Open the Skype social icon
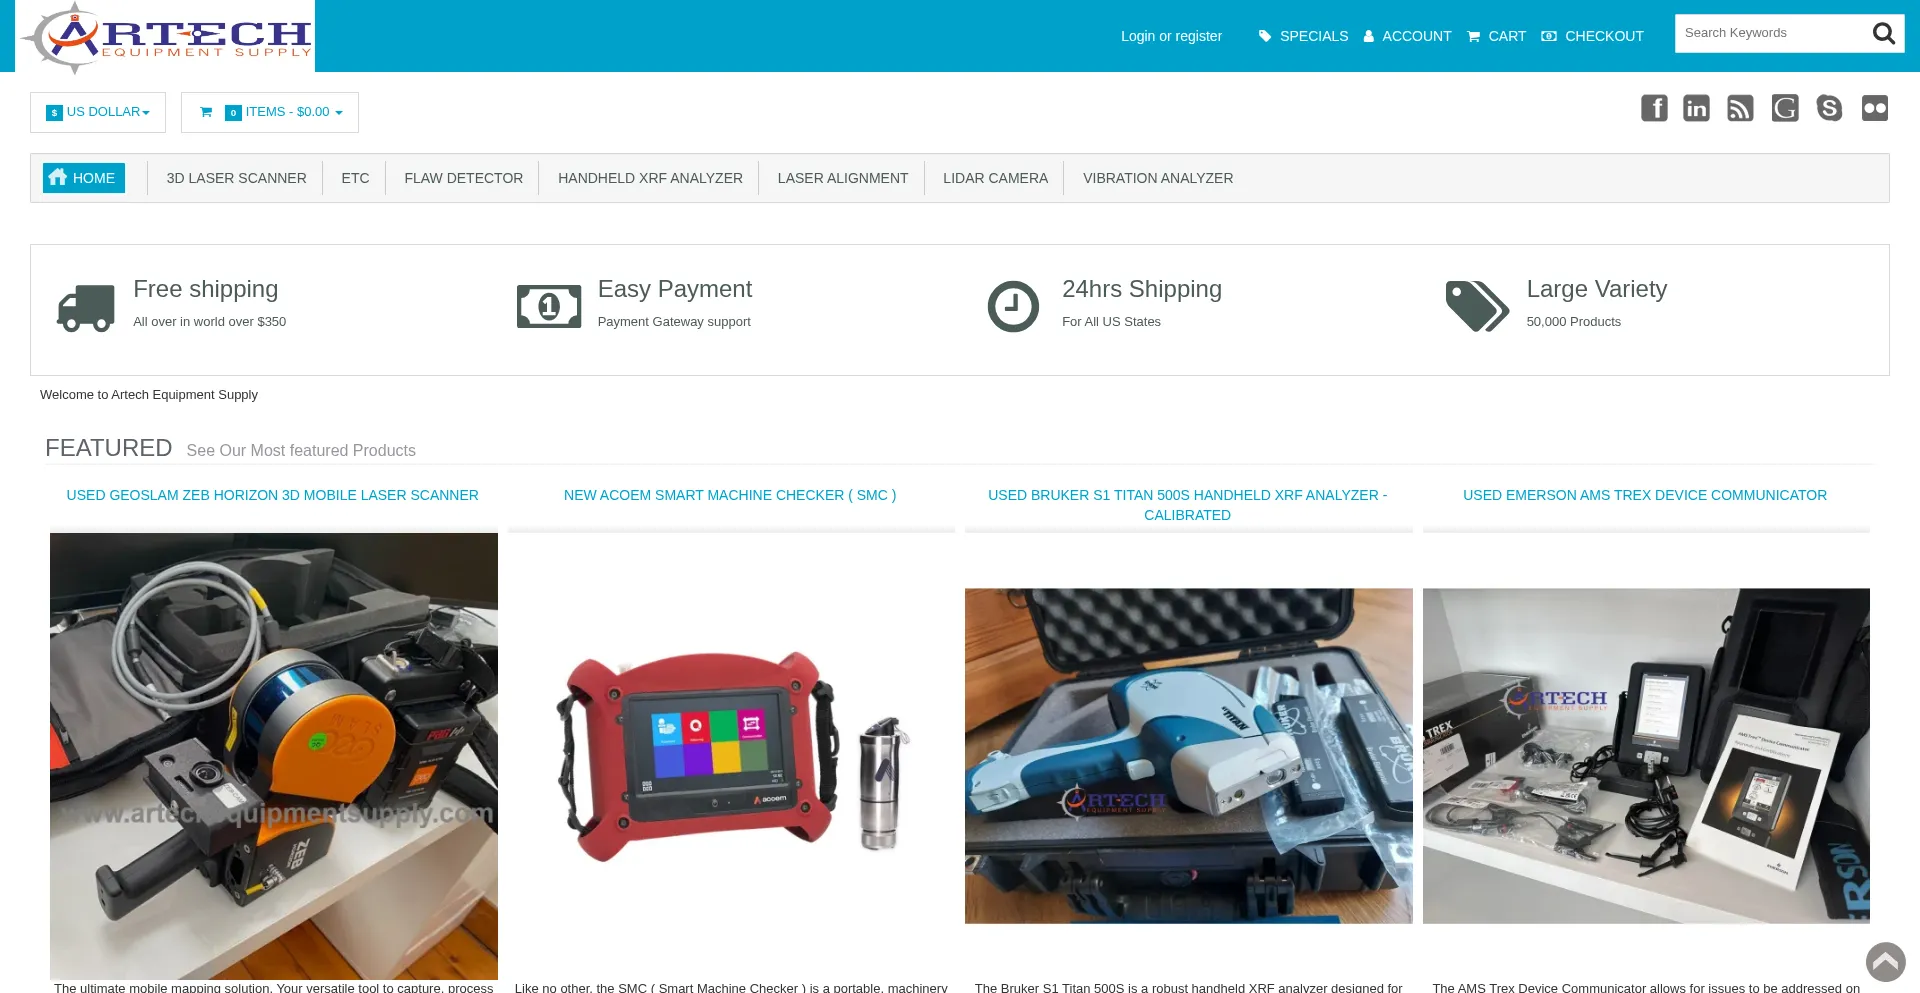The height and width of the screenshot is (993, 1920). point(1829,108)
